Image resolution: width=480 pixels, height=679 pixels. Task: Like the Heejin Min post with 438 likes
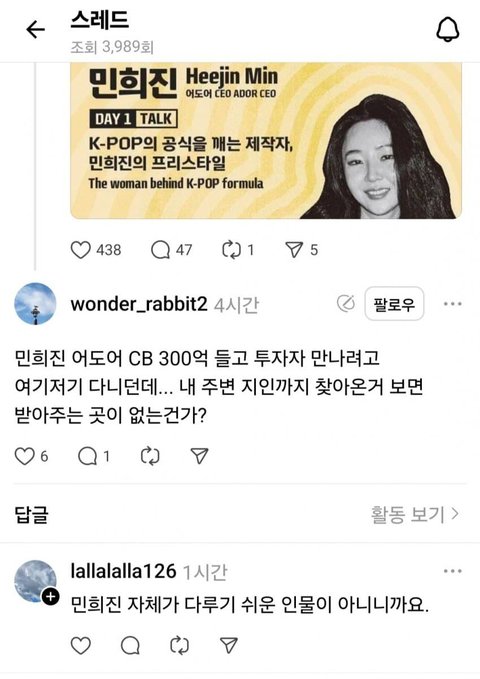point(81,250)
